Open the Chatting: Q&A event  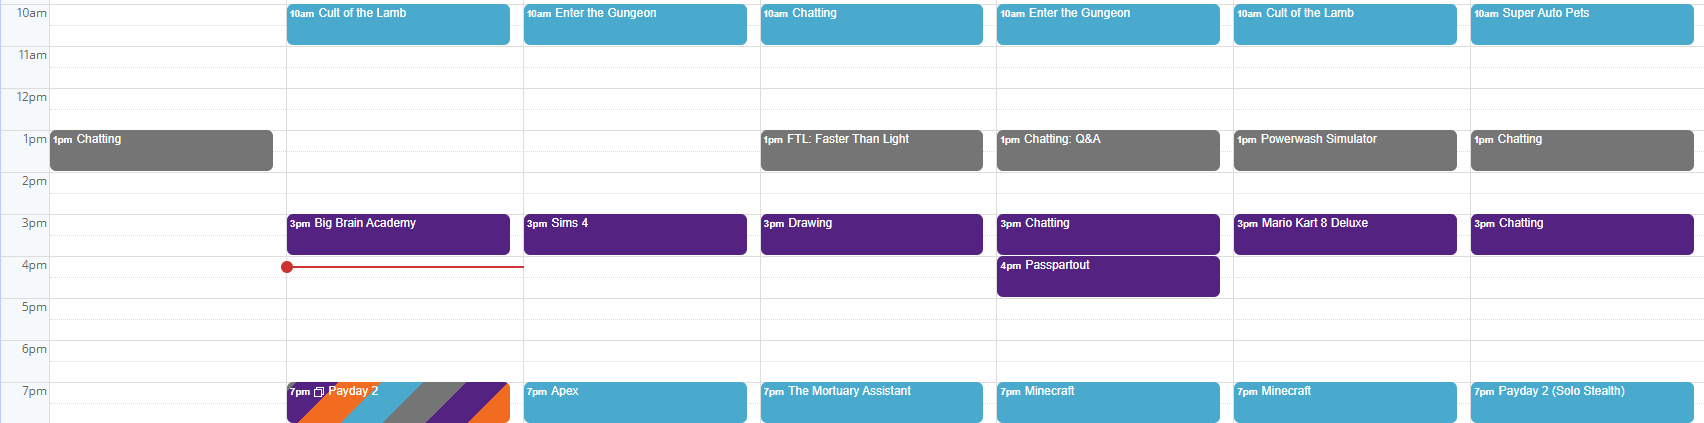(1108, 150)
